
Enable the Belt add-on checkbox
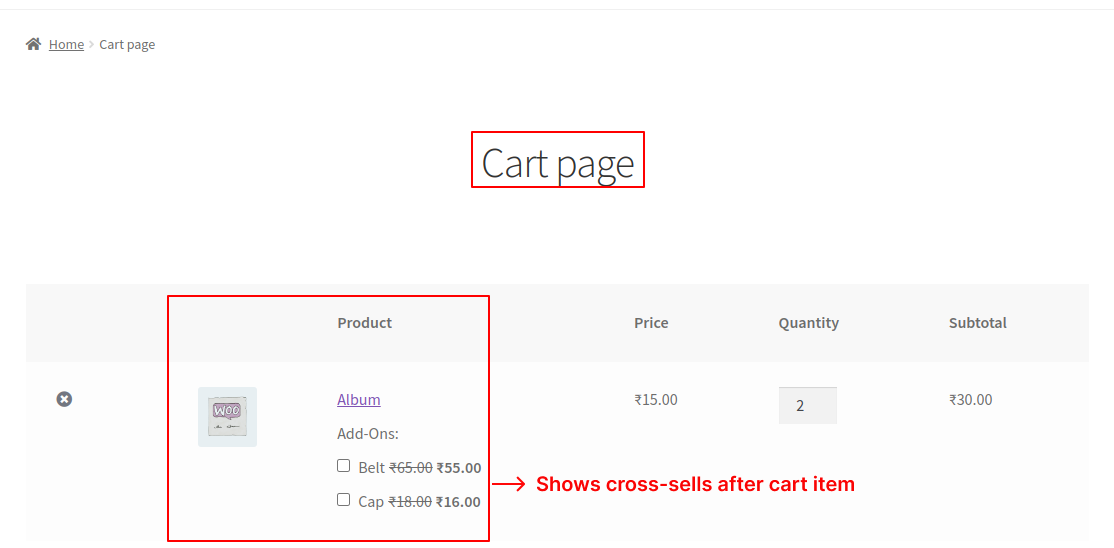[x=344, y=466]
